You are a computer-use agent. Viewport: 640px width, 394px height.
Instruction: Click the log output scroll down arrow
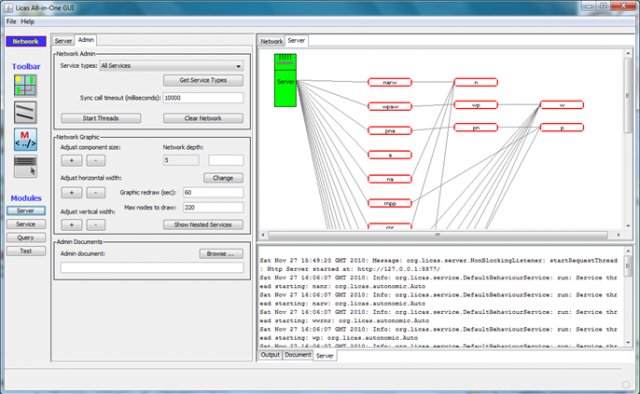pyautogui.click(x=628, y=342)
